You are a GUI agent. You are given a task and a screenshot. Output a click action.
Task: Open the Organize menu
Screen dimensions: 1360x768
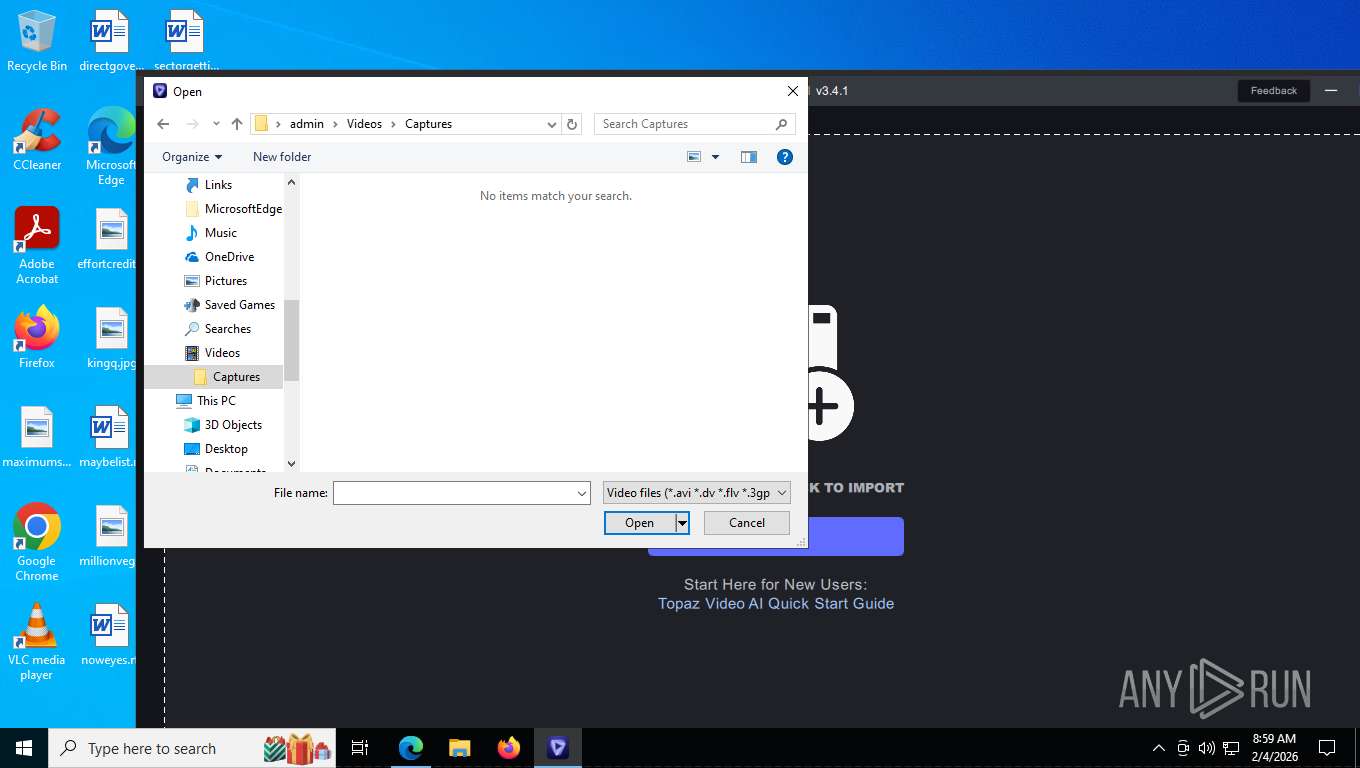tap(192, 157)
